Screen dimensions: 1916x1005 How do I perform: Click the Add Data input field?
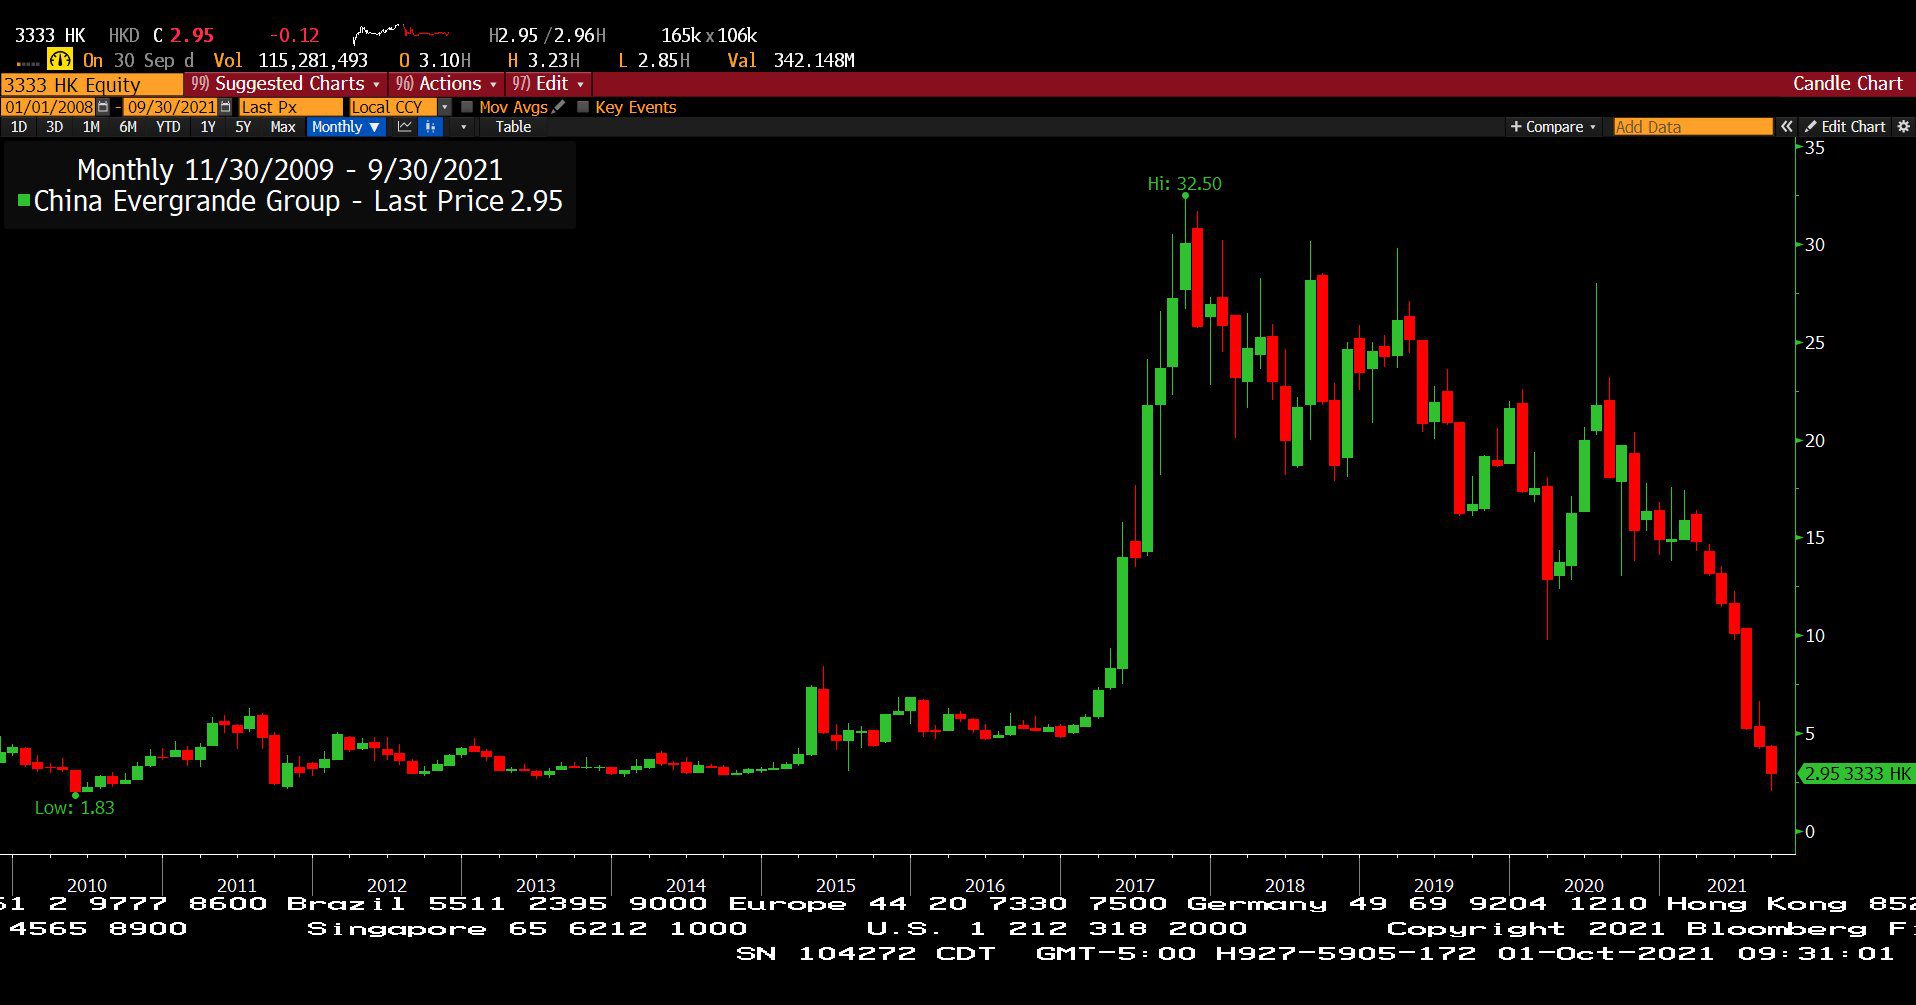click(1693, 127)
